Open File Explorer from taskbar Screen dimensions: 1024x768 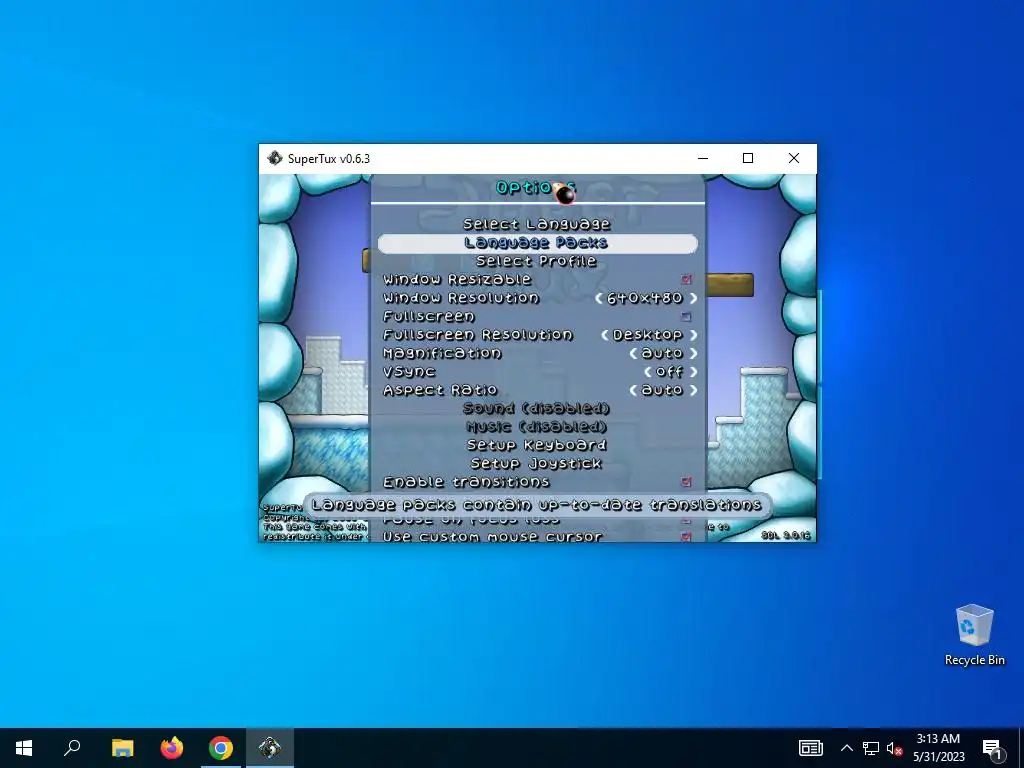pos(122,748)
